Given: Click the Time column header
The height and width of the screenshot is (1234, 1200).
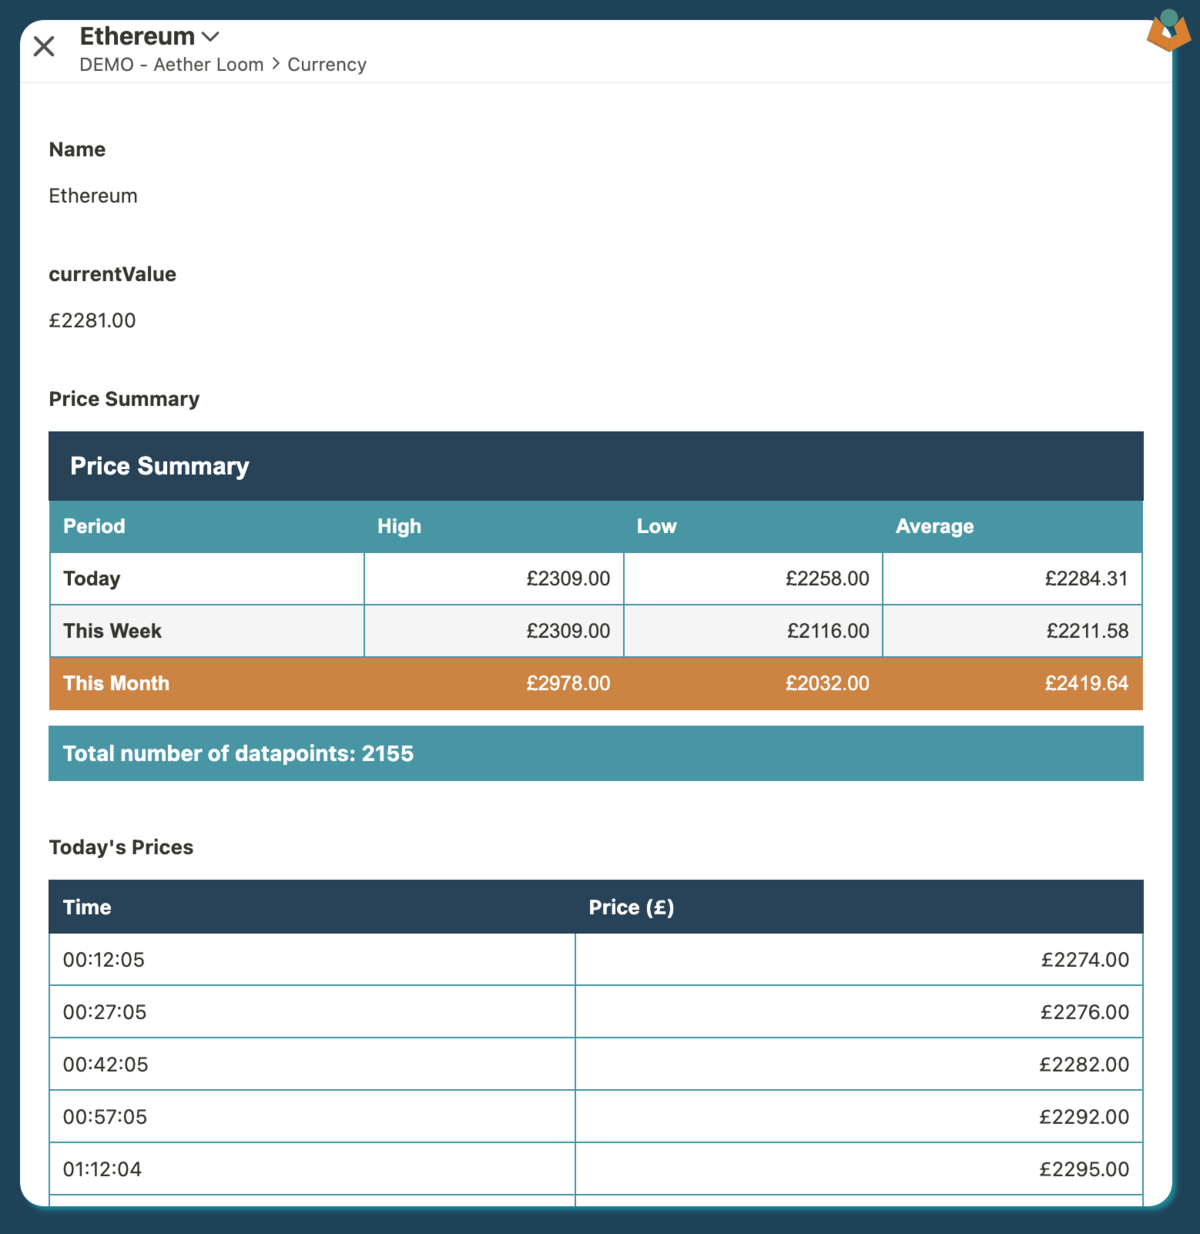Looking at the screenshot, I should point(87,907).
